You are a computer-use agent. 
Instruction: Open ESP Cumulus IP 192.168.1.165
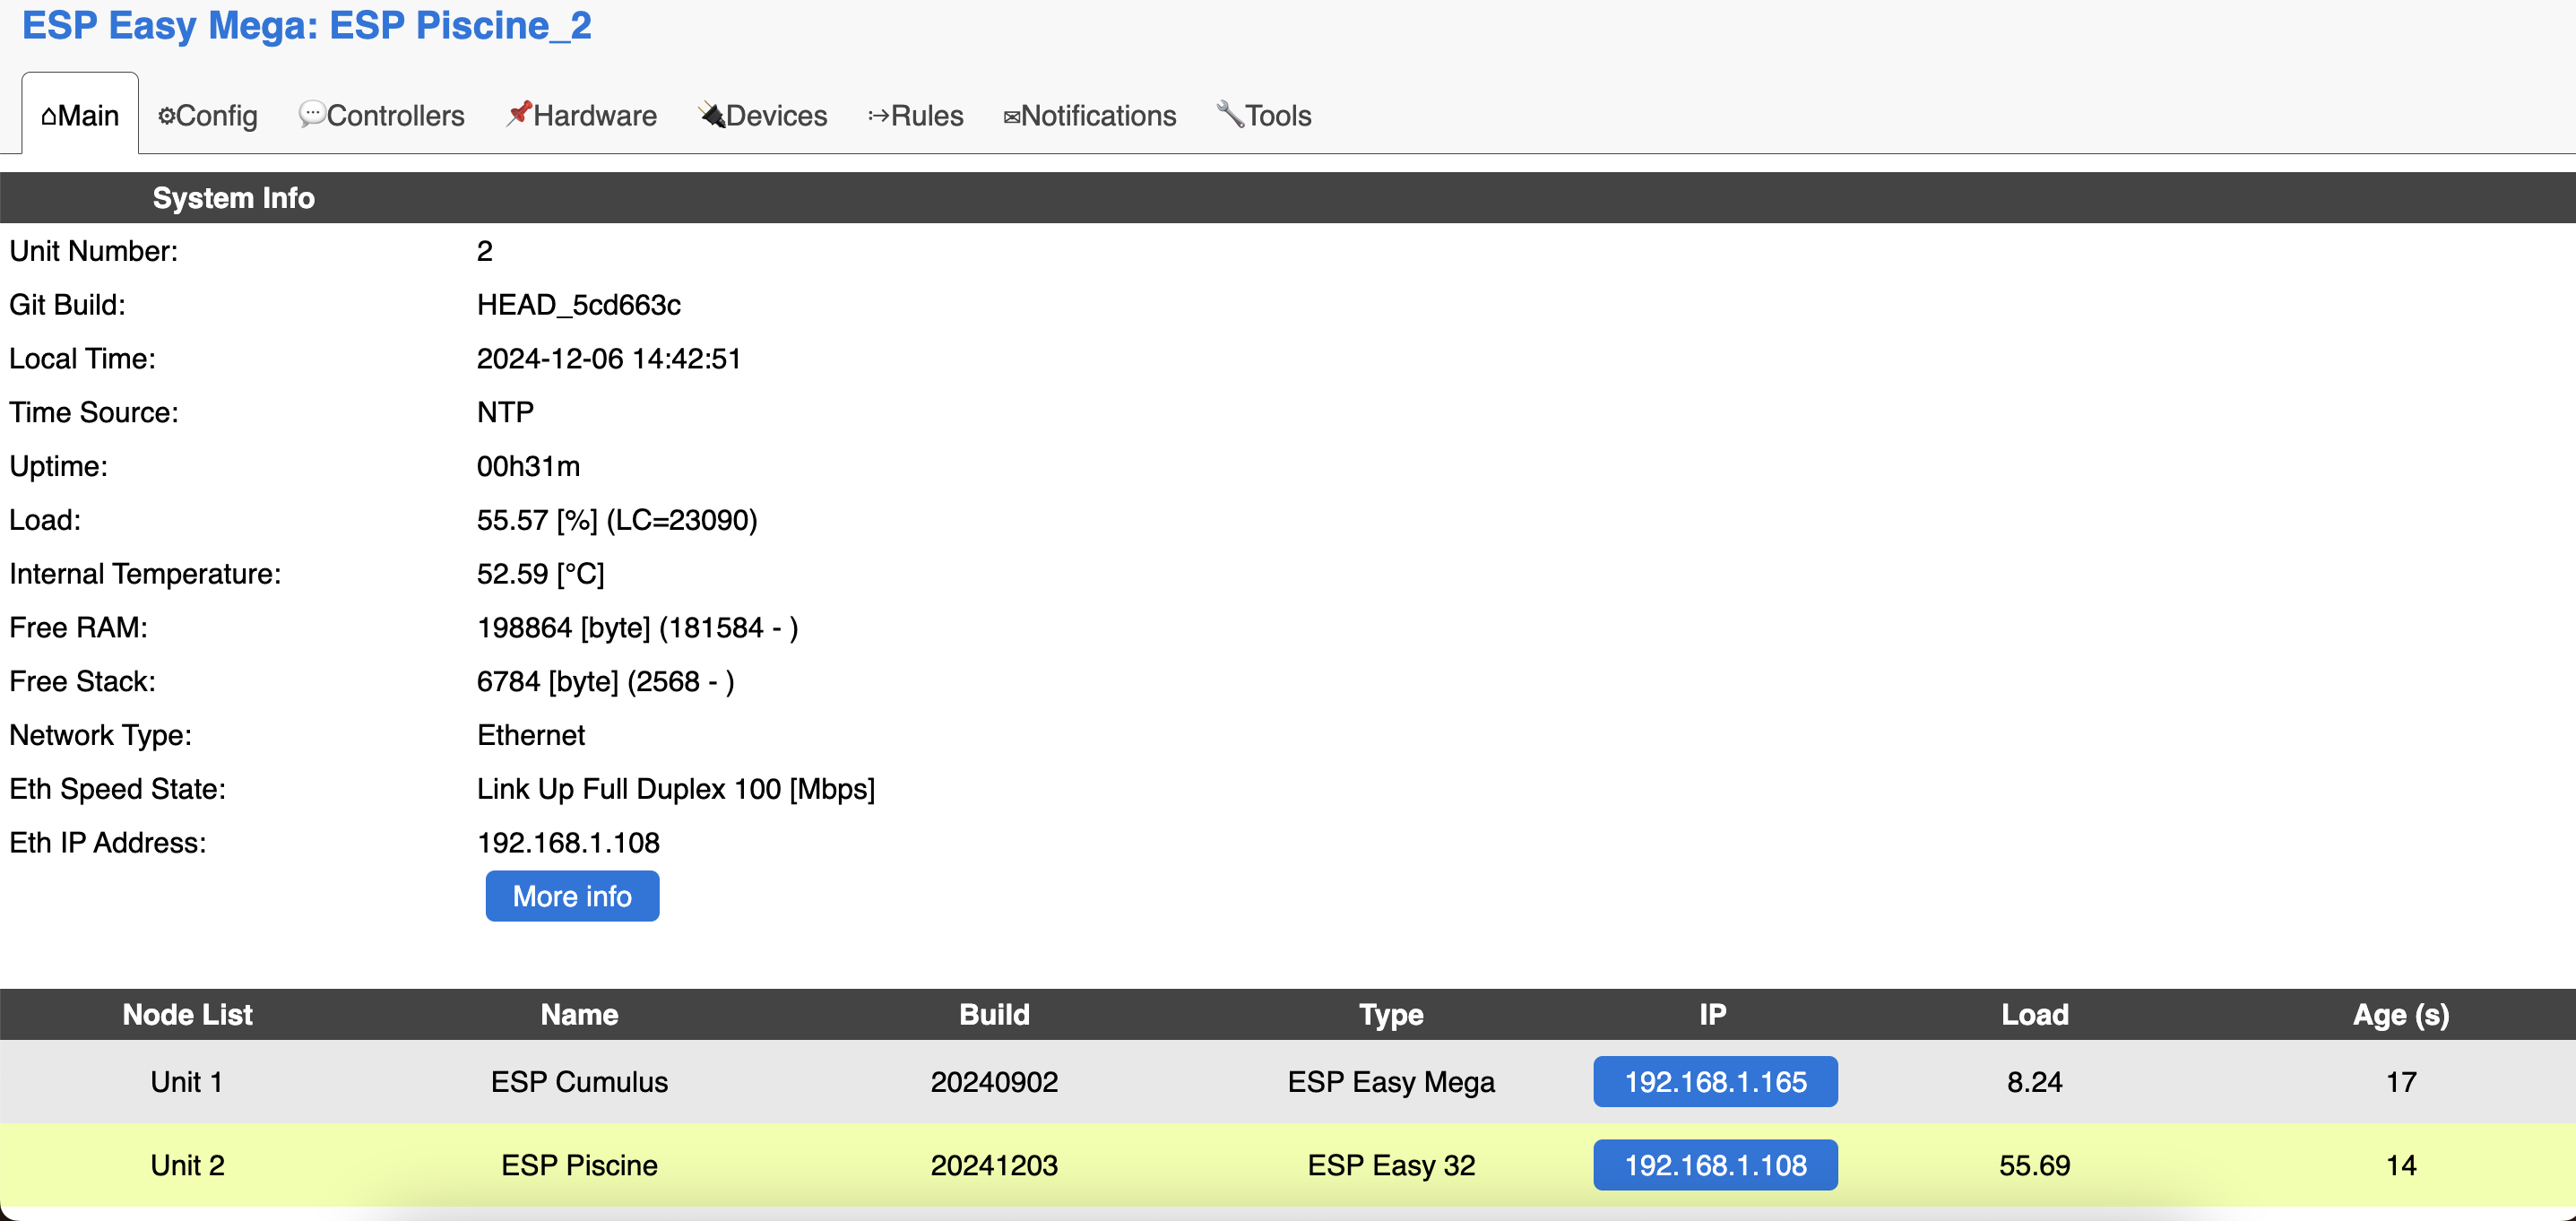1714,1081
